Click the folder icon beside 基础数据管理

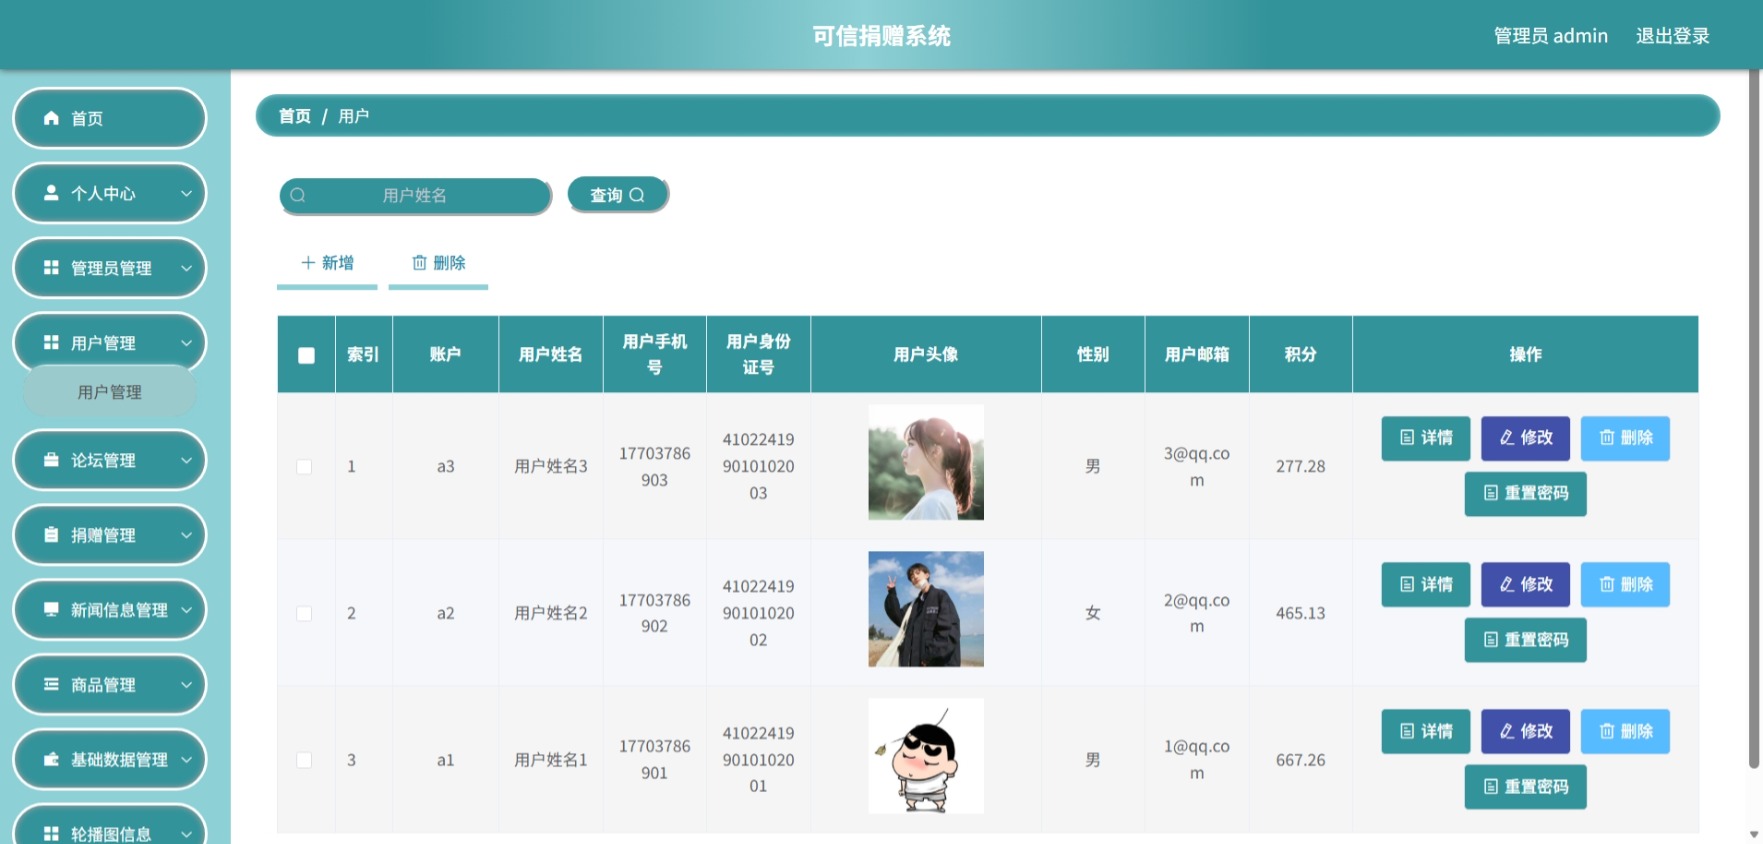click(x=51, y=760)
